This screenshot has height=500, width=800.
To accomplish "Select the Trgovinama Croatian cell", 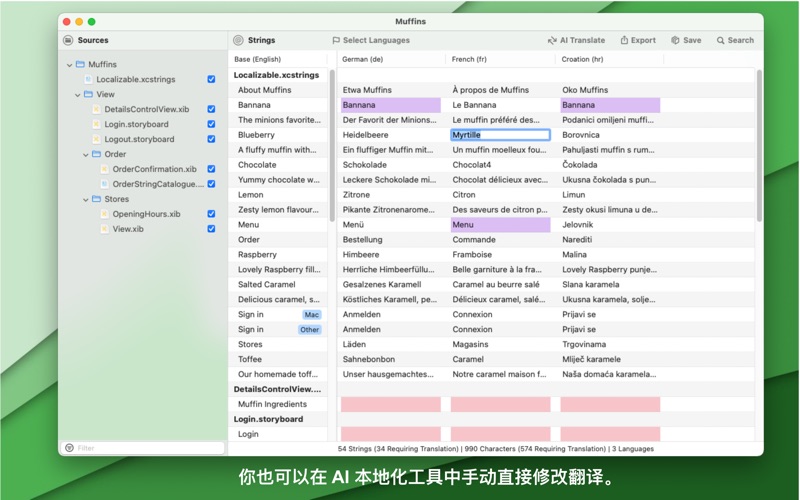I will pos(610,344).
